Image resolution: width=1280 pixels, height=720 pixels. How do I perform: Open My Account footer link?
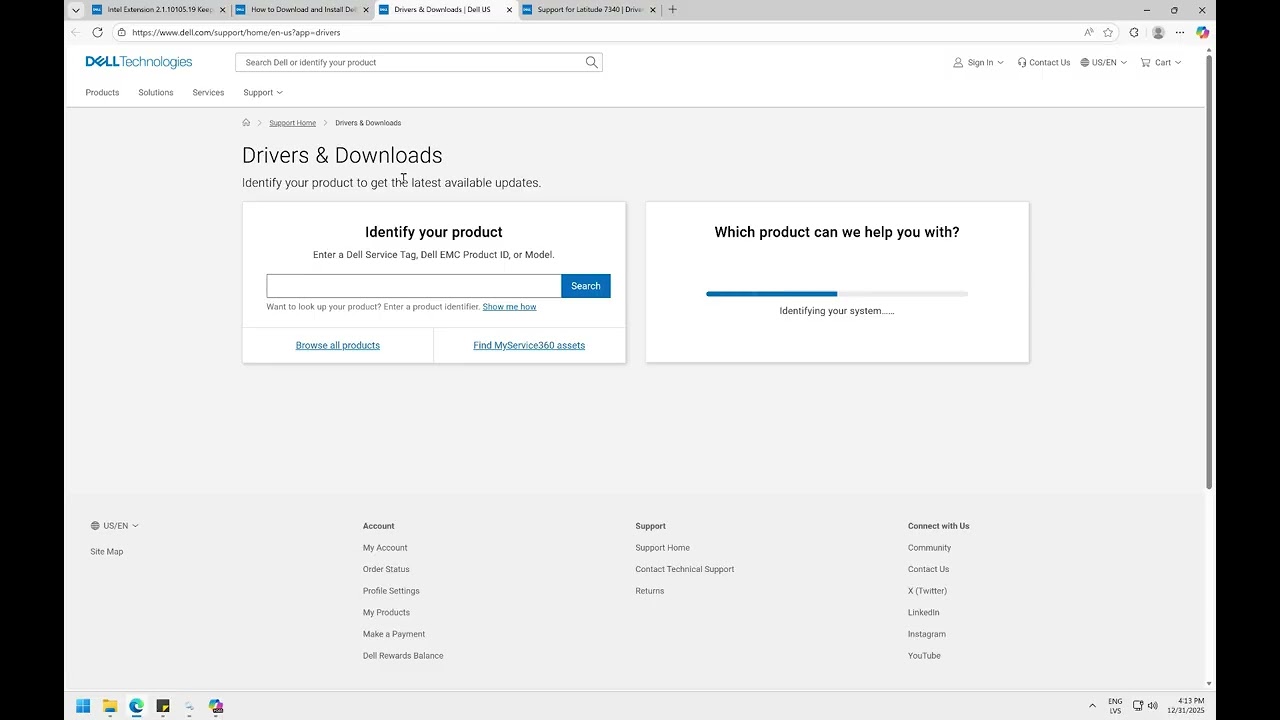click(385, 548)
